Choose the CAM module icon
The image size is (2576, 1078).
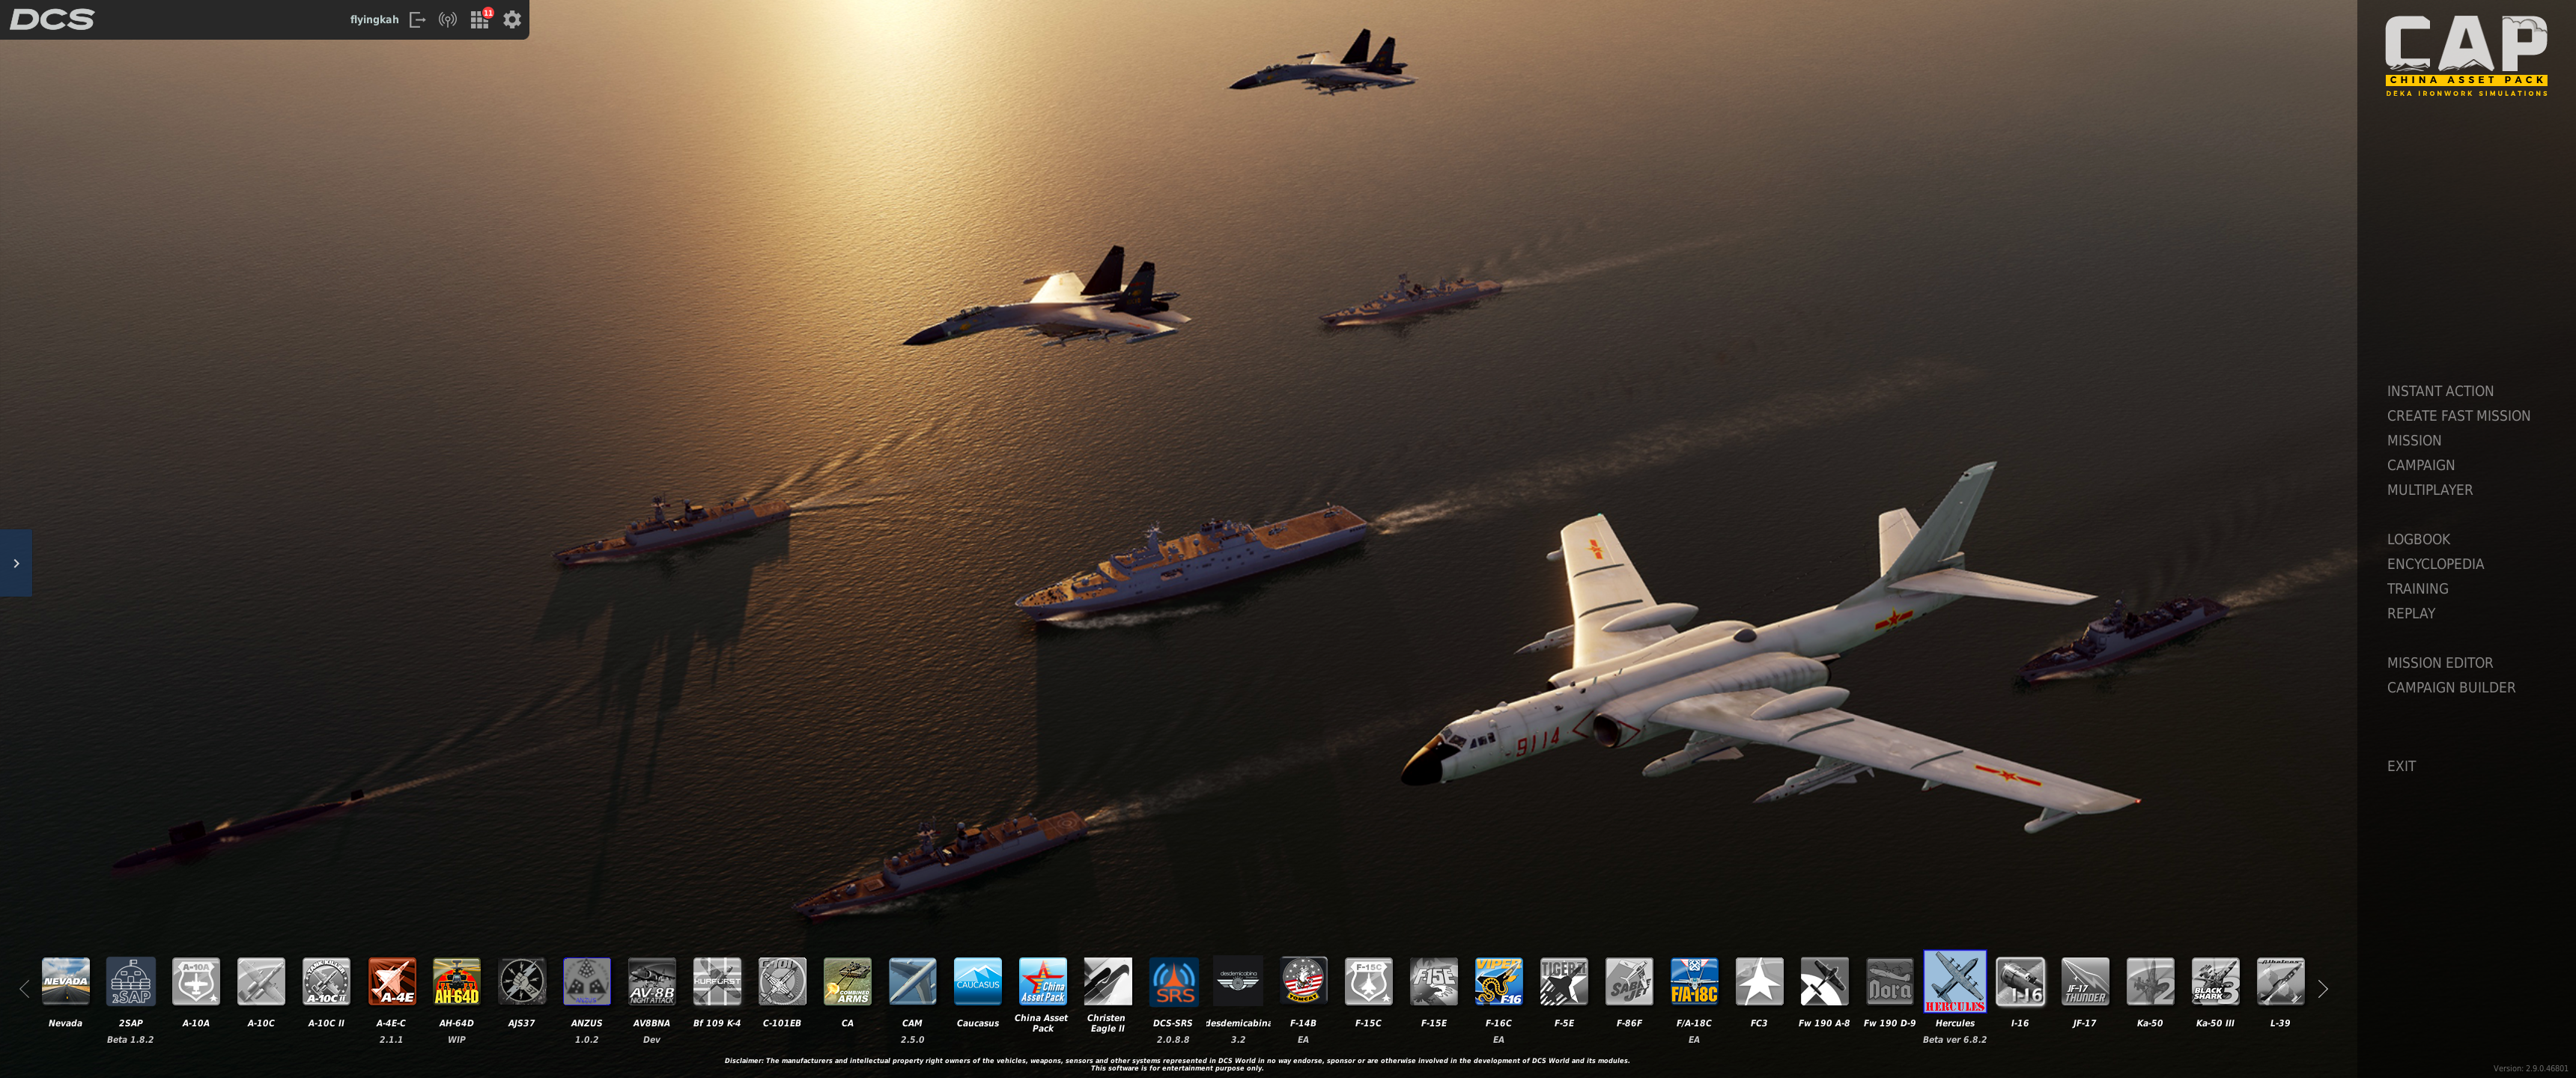click(x=912, y=981)
